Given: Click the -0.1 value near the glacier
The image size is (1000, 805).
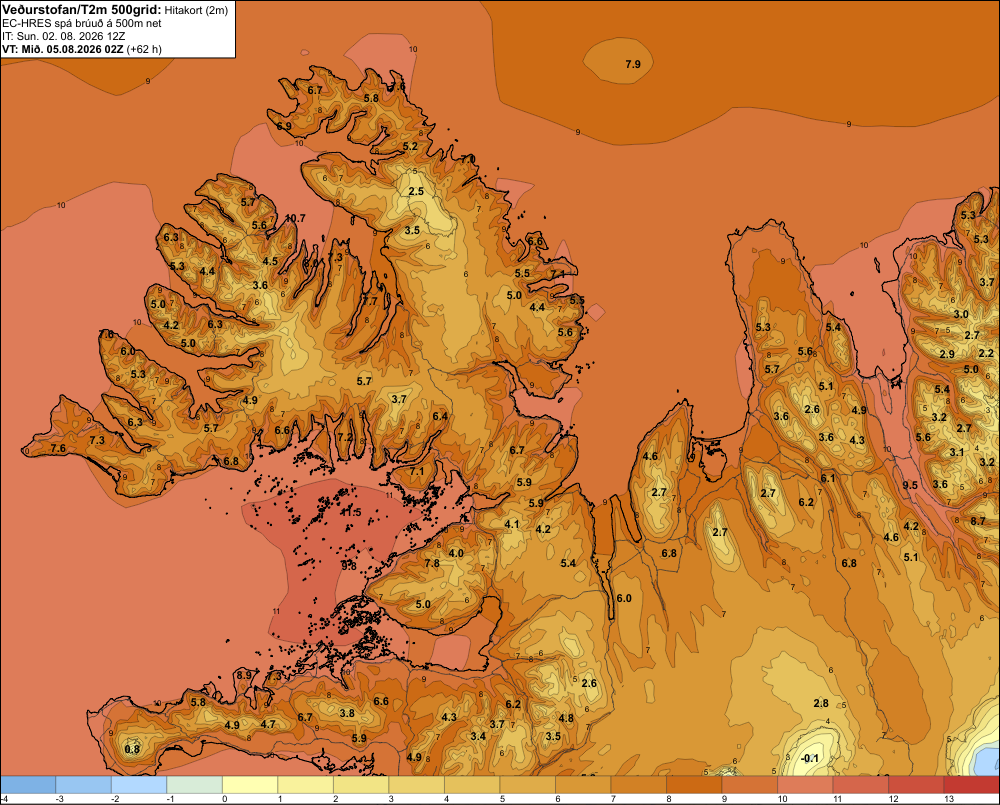Looking at the screenshot, I should (x=810, y=758).
